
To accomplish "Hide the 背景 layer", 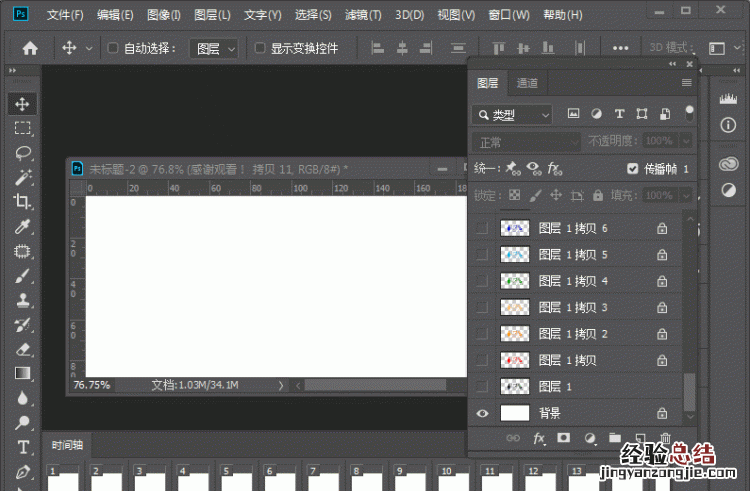I will point(484,412).
